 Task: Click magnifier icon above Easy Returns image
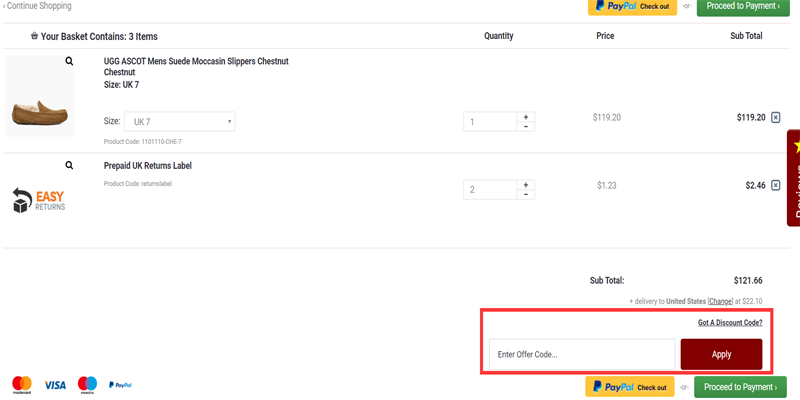(x=69, y=165)
